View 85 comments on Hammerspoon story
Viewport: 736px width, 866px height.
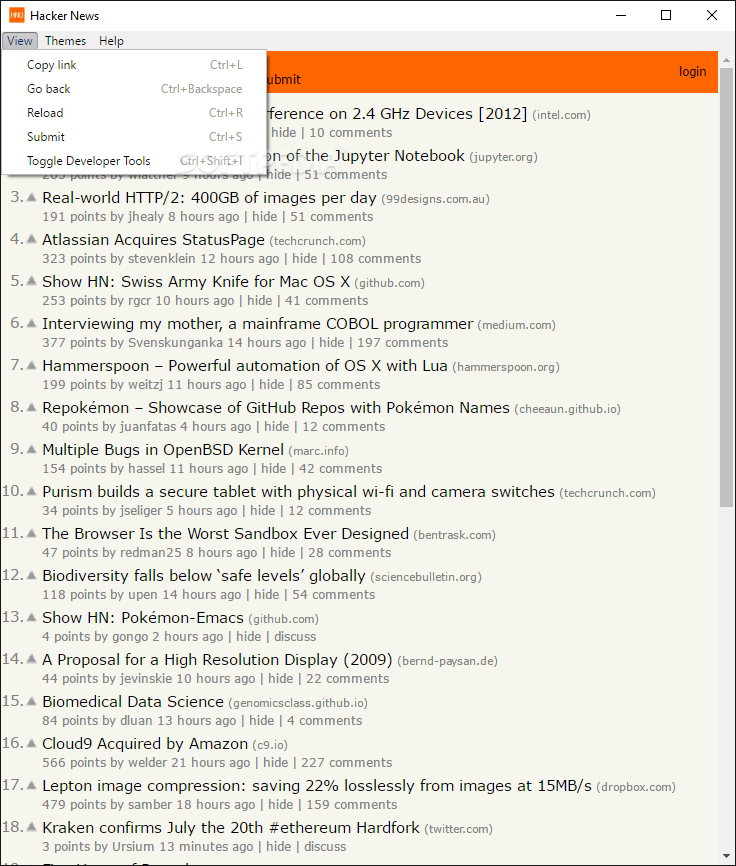pyautogui.click(x=338, y=384)
